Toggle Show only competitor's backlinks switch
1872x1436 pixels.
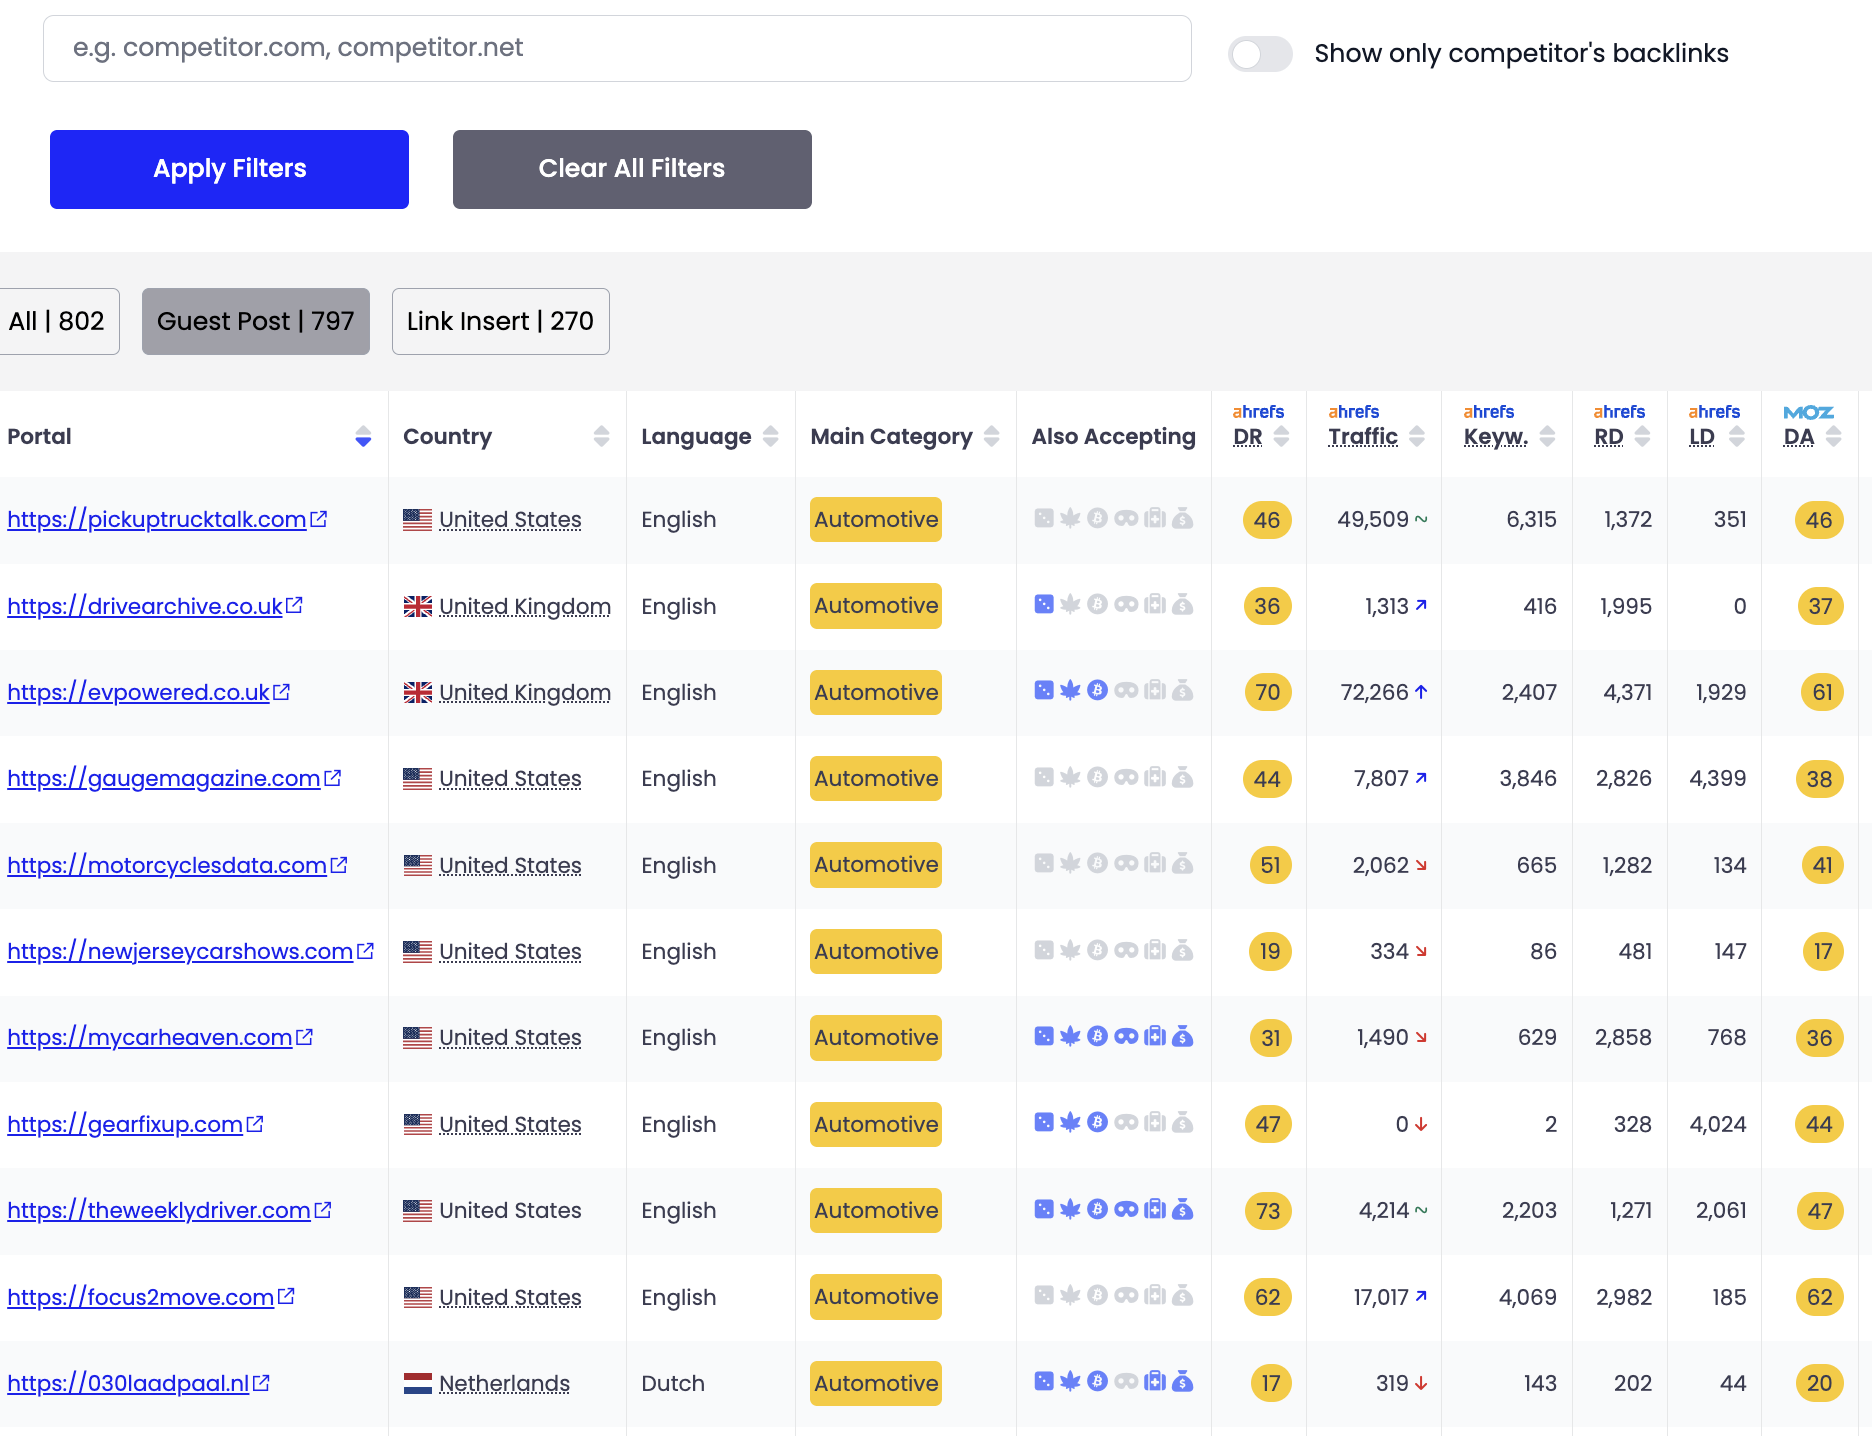1260,54
